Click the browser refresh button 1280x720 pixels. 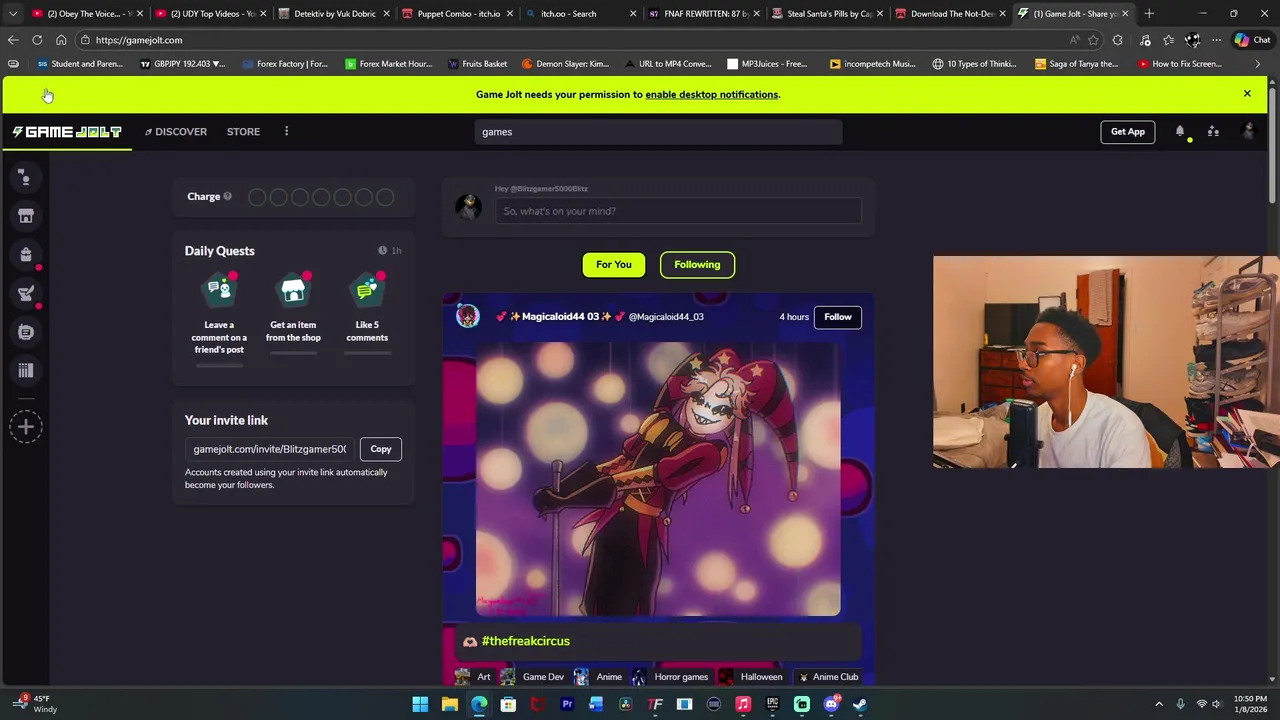coord(37,40)
